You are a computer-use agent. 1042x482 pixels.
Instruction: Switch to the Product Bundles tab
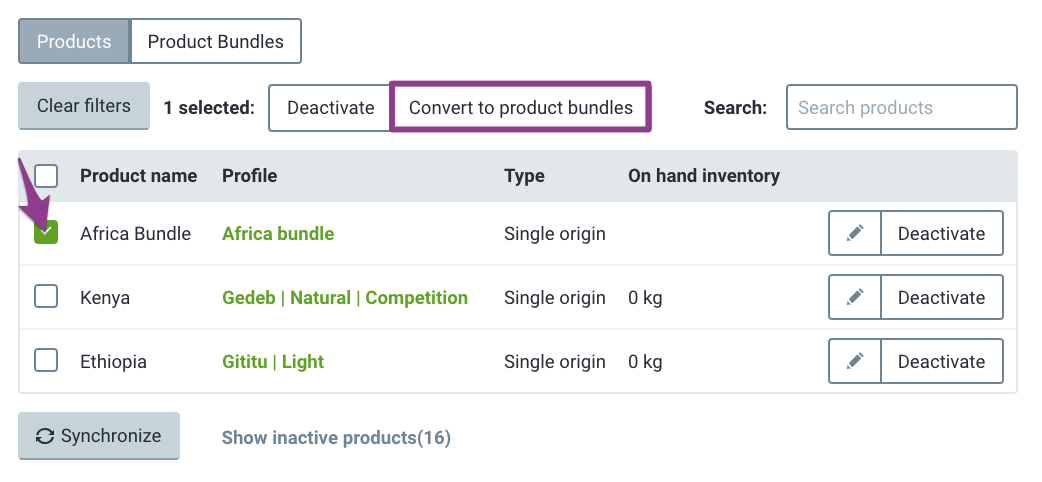pyautogui.click(x=216, y=41)
